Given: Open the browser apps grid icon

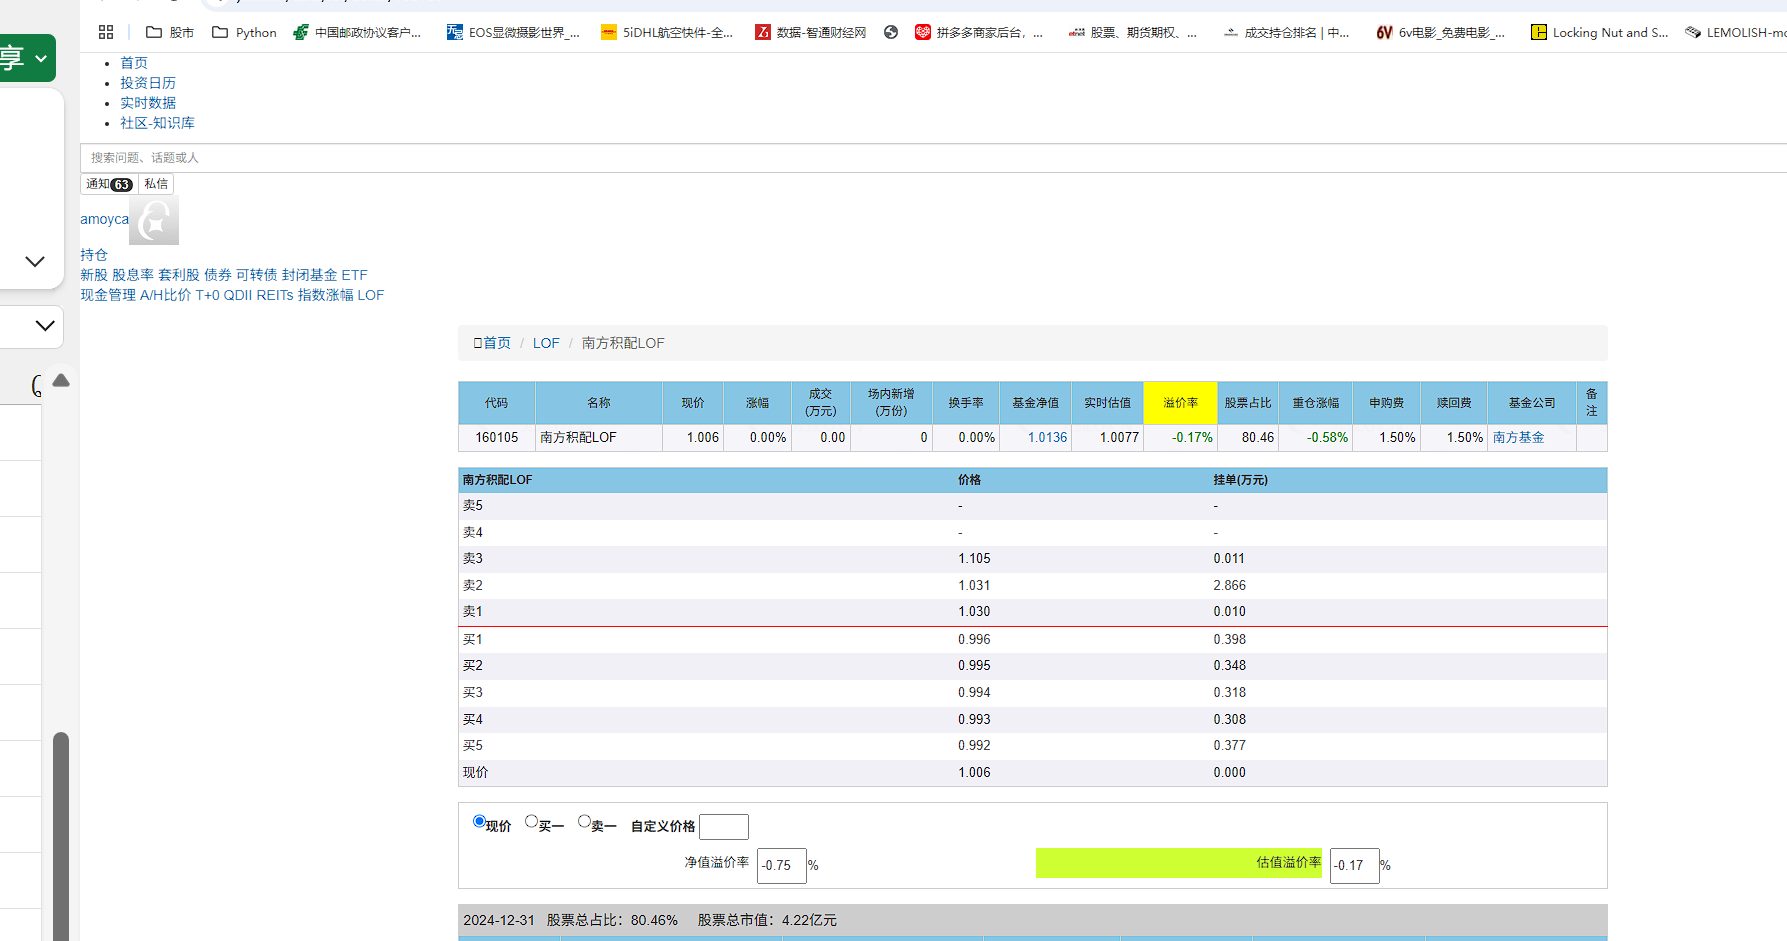Looking at the screenshot, I should pyautogui.click(x=106, y=32).
